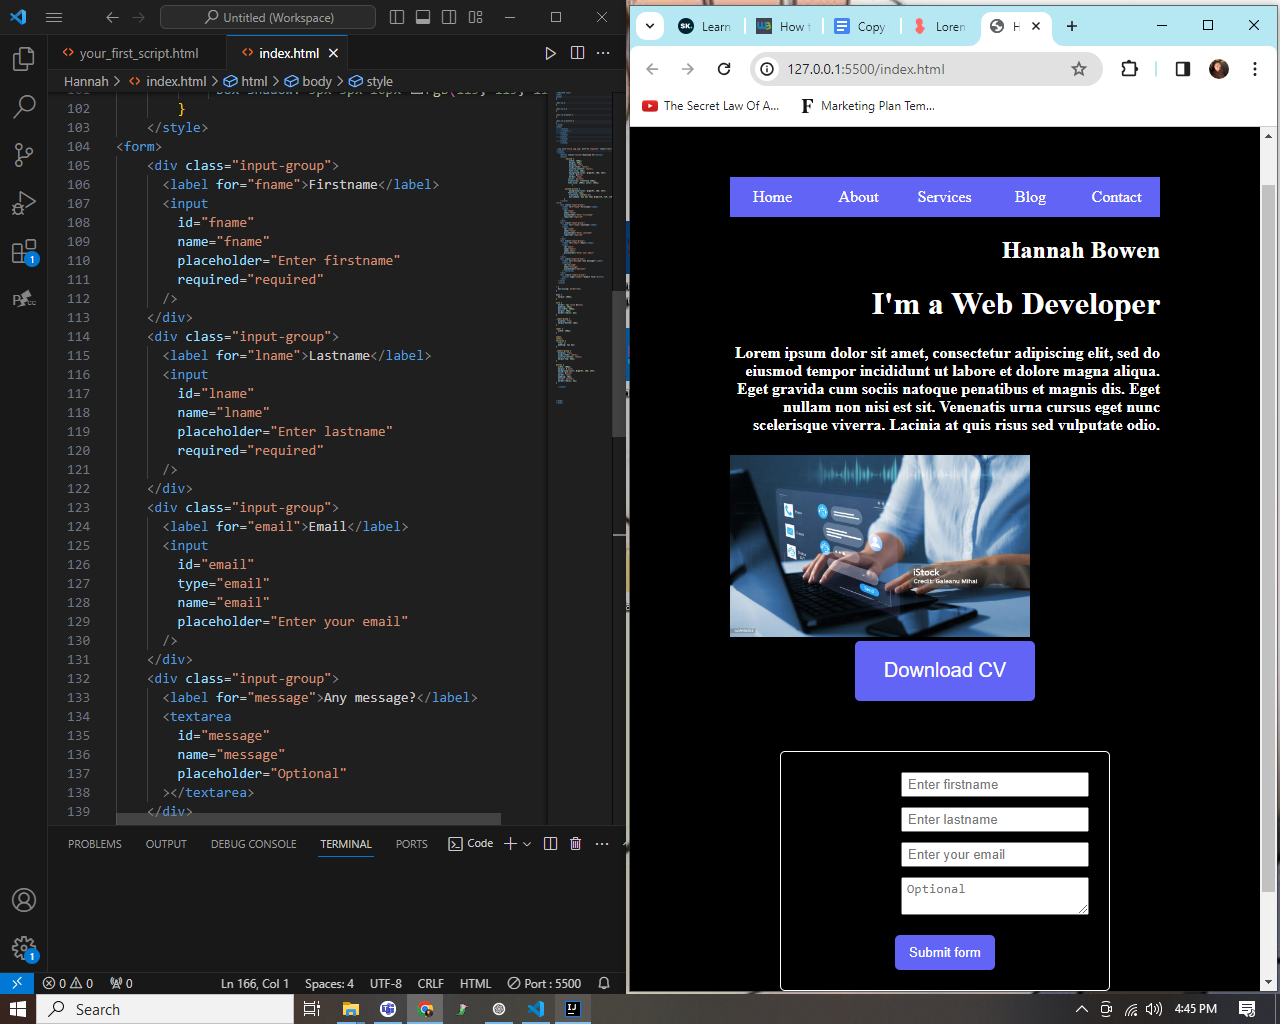Open the Search view in VS Code
1280x1024 pixels.
click(x=24, y=106)
